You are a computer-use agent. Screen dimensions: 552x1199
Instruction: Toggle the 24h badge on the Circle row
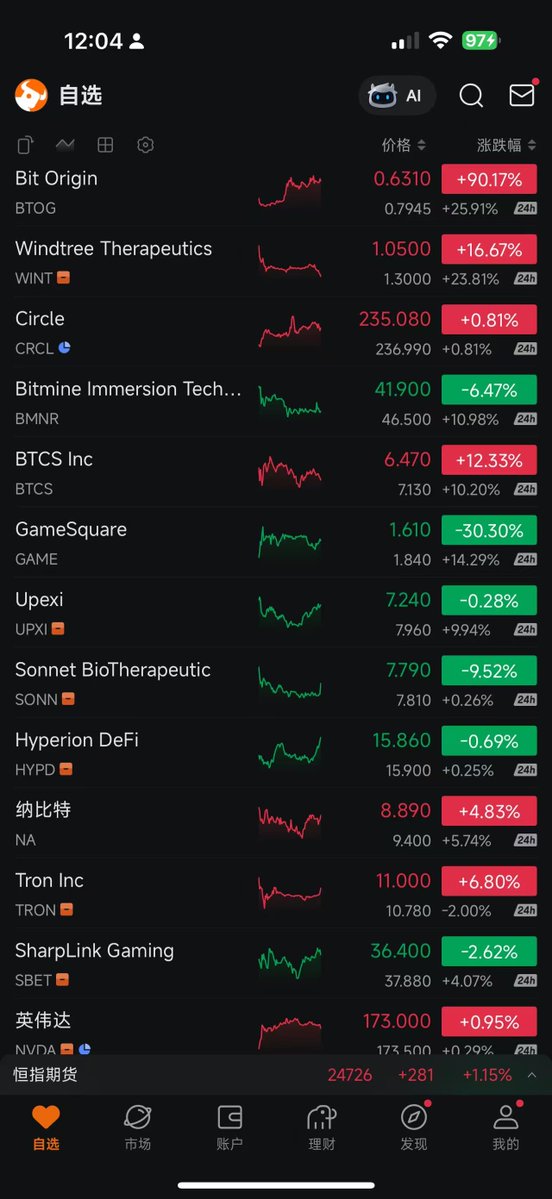click(525, 349)
